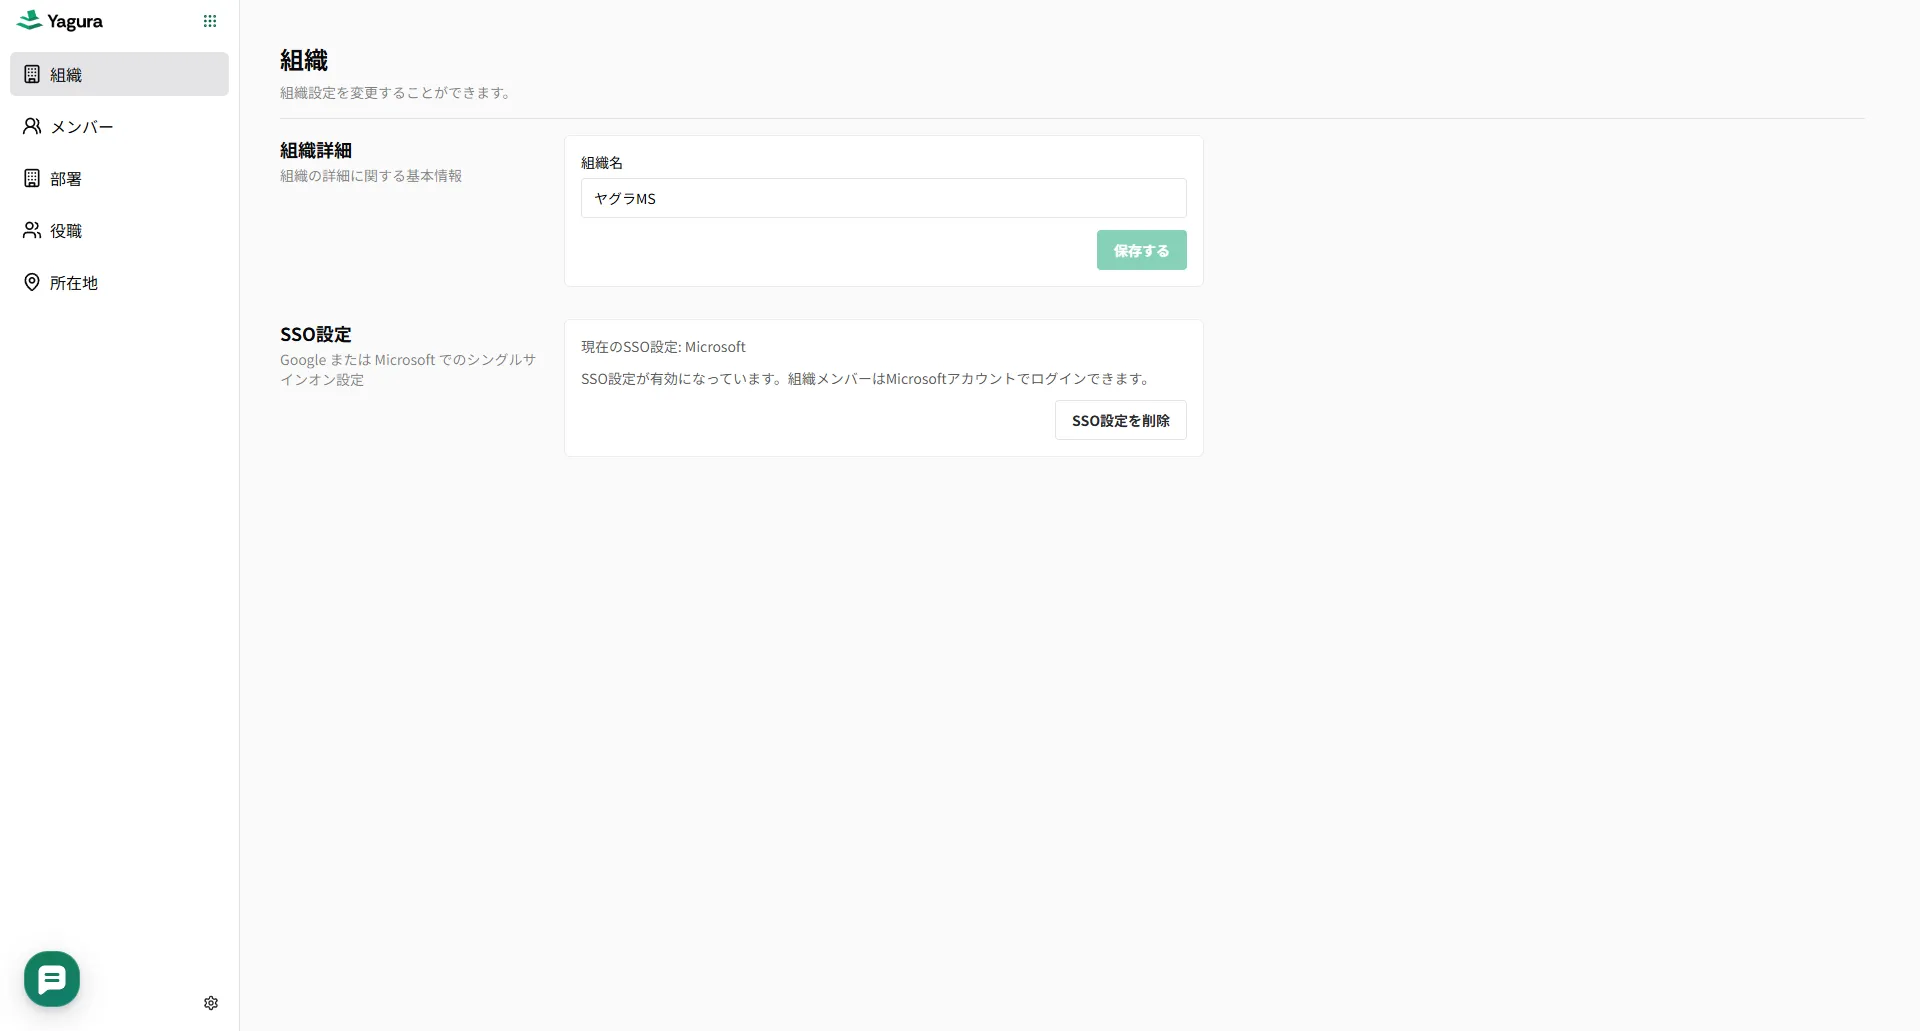Click the Yagura leaf logo

click(29, 19)
